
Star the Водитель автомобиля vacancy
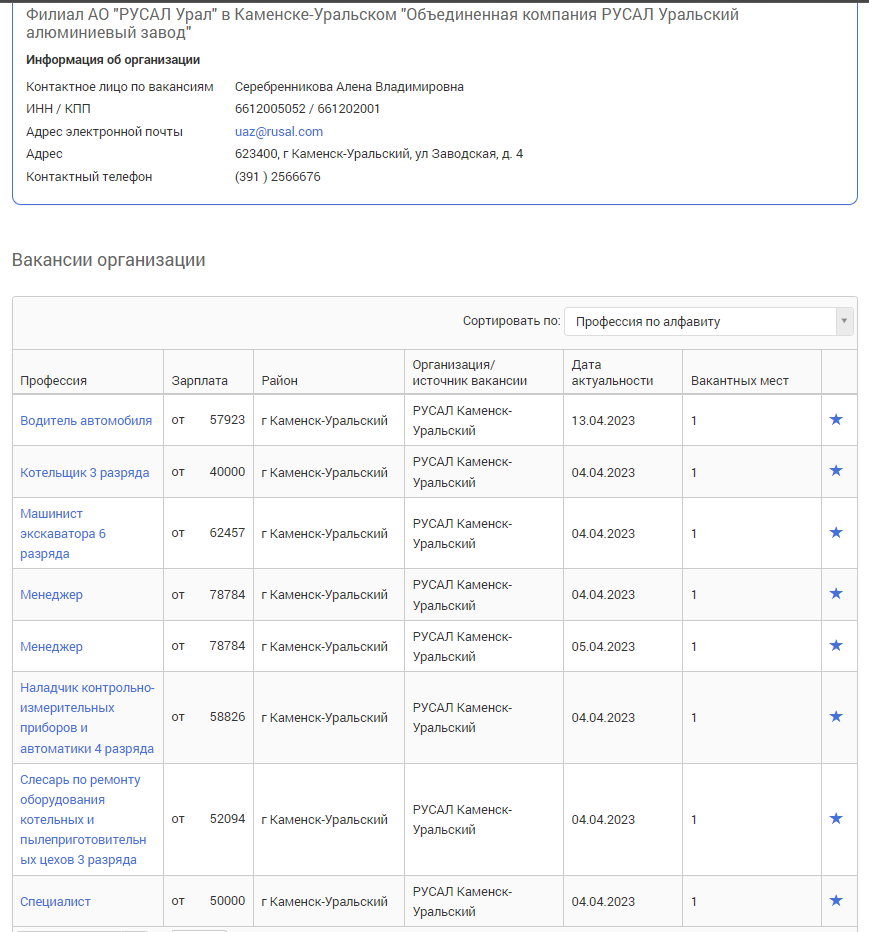836,420
